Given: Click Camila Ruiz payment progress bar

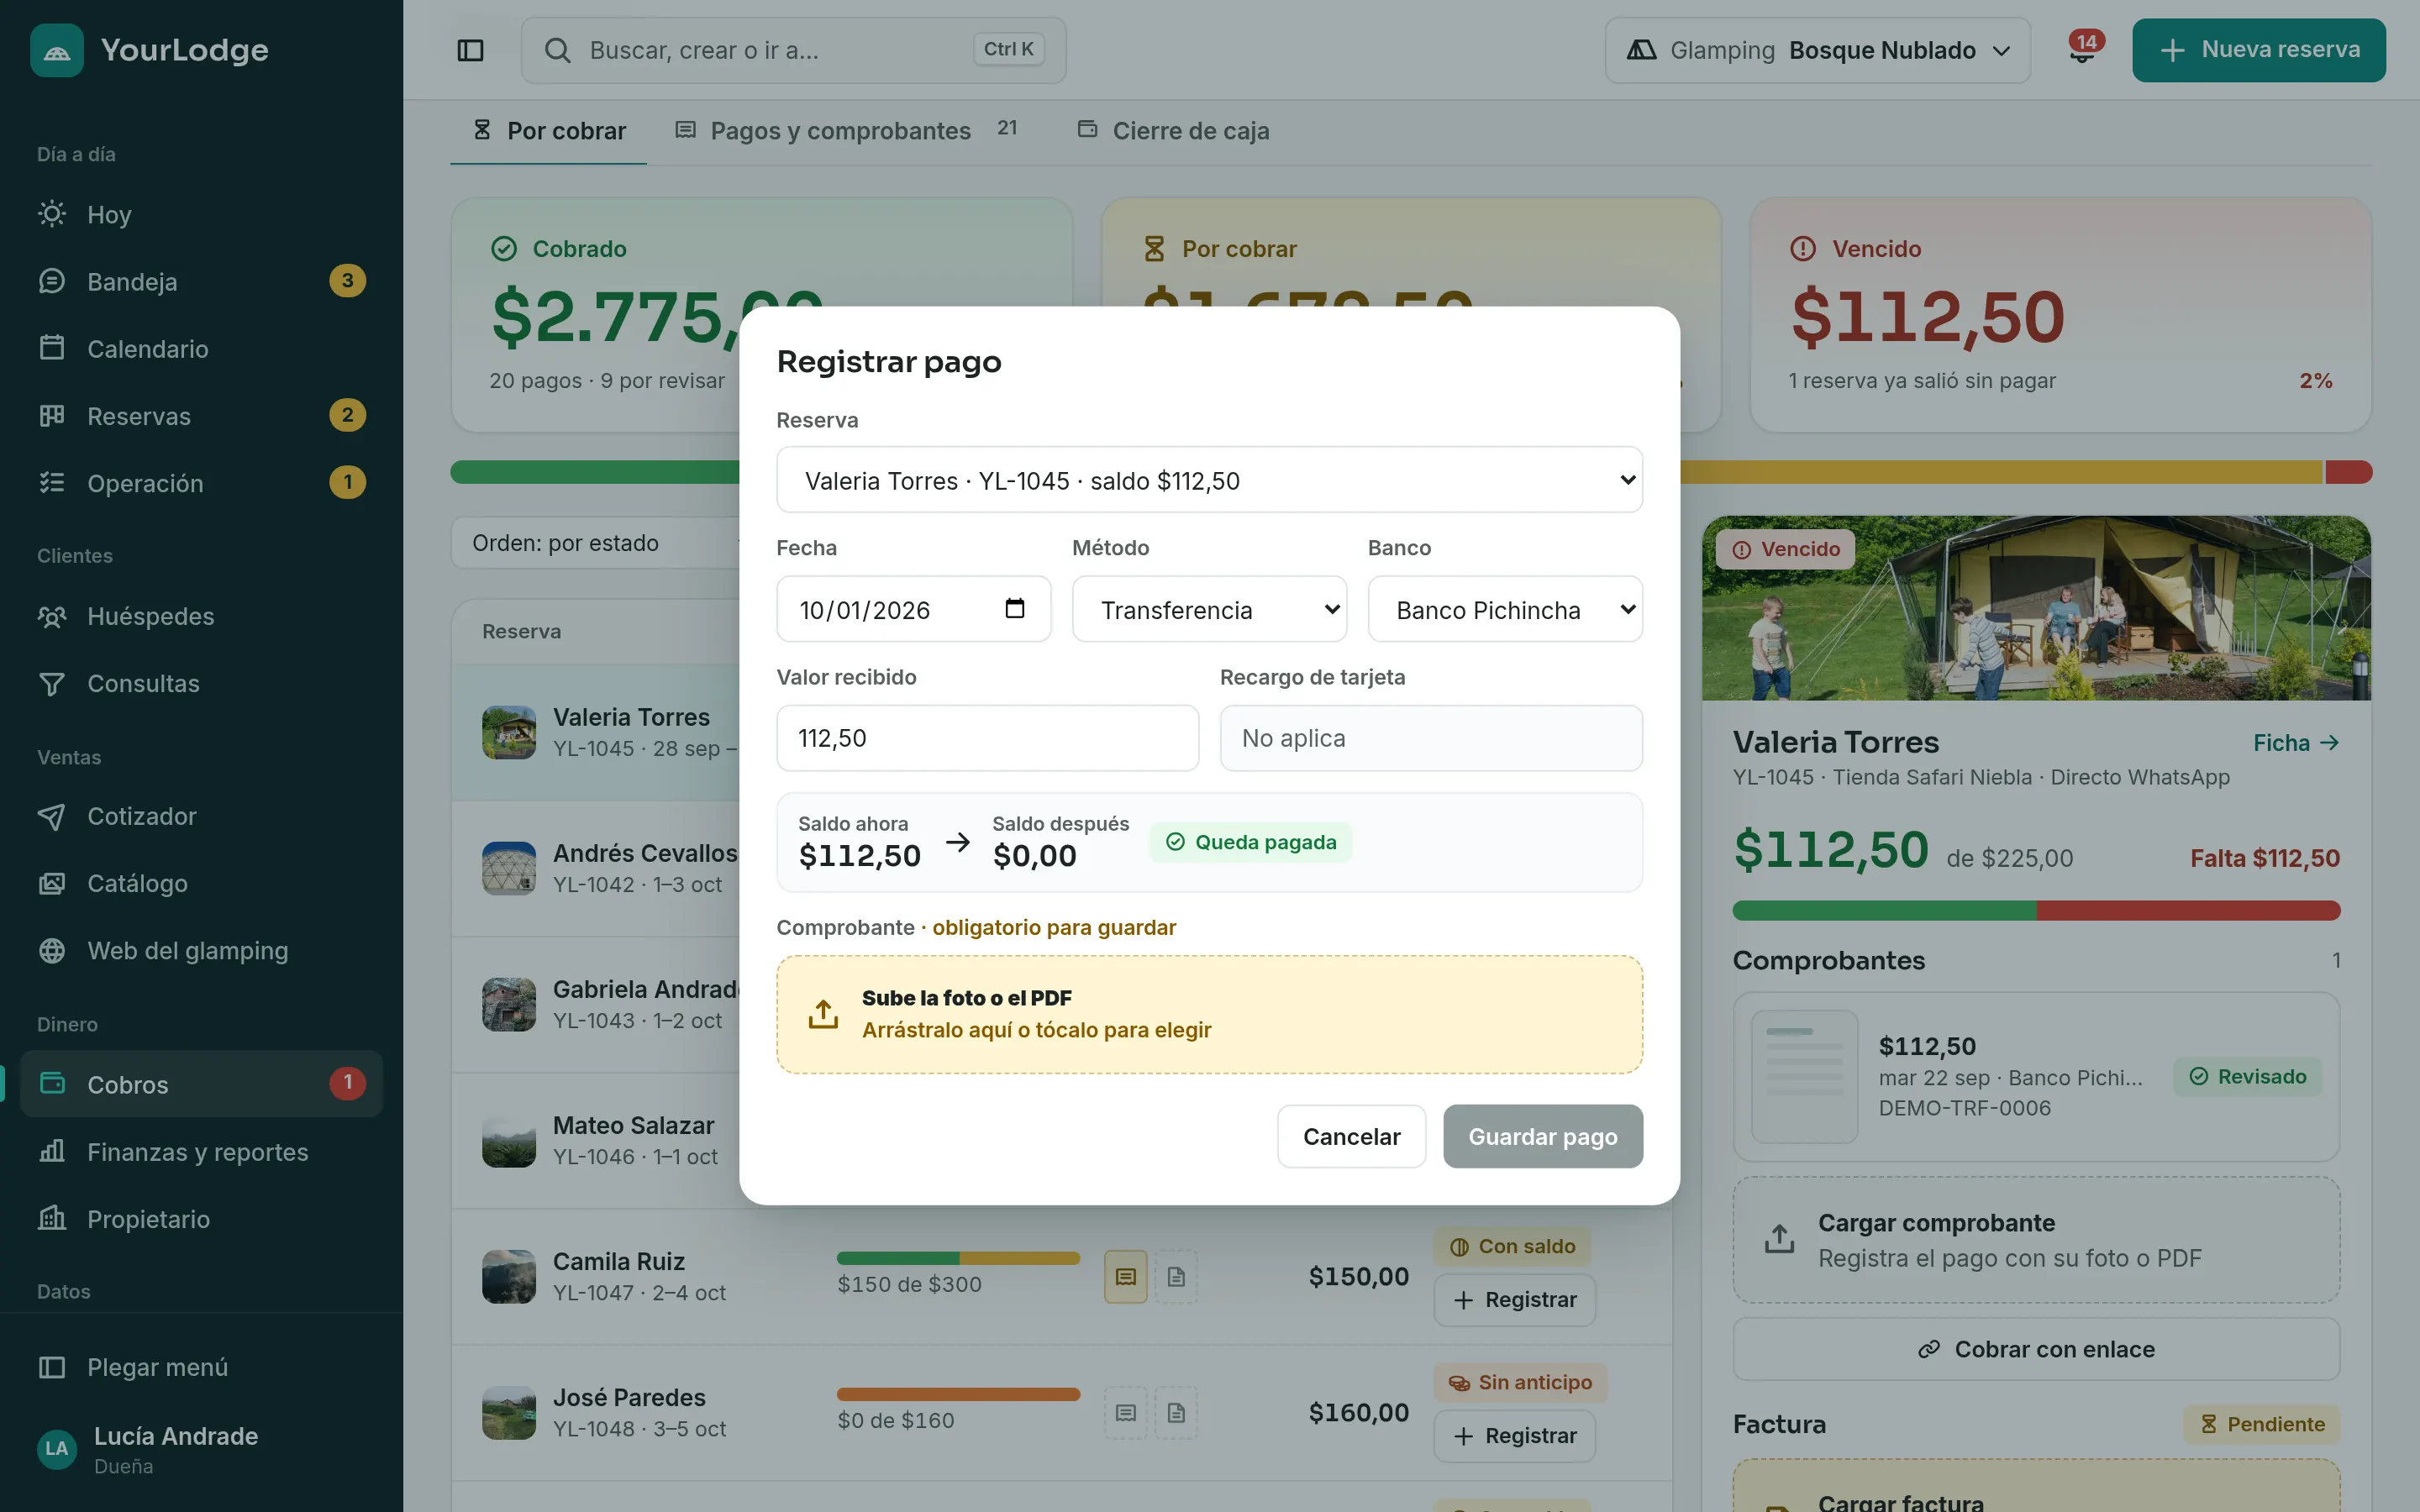Looking at the screenshot, I should tap(958, 1258).
